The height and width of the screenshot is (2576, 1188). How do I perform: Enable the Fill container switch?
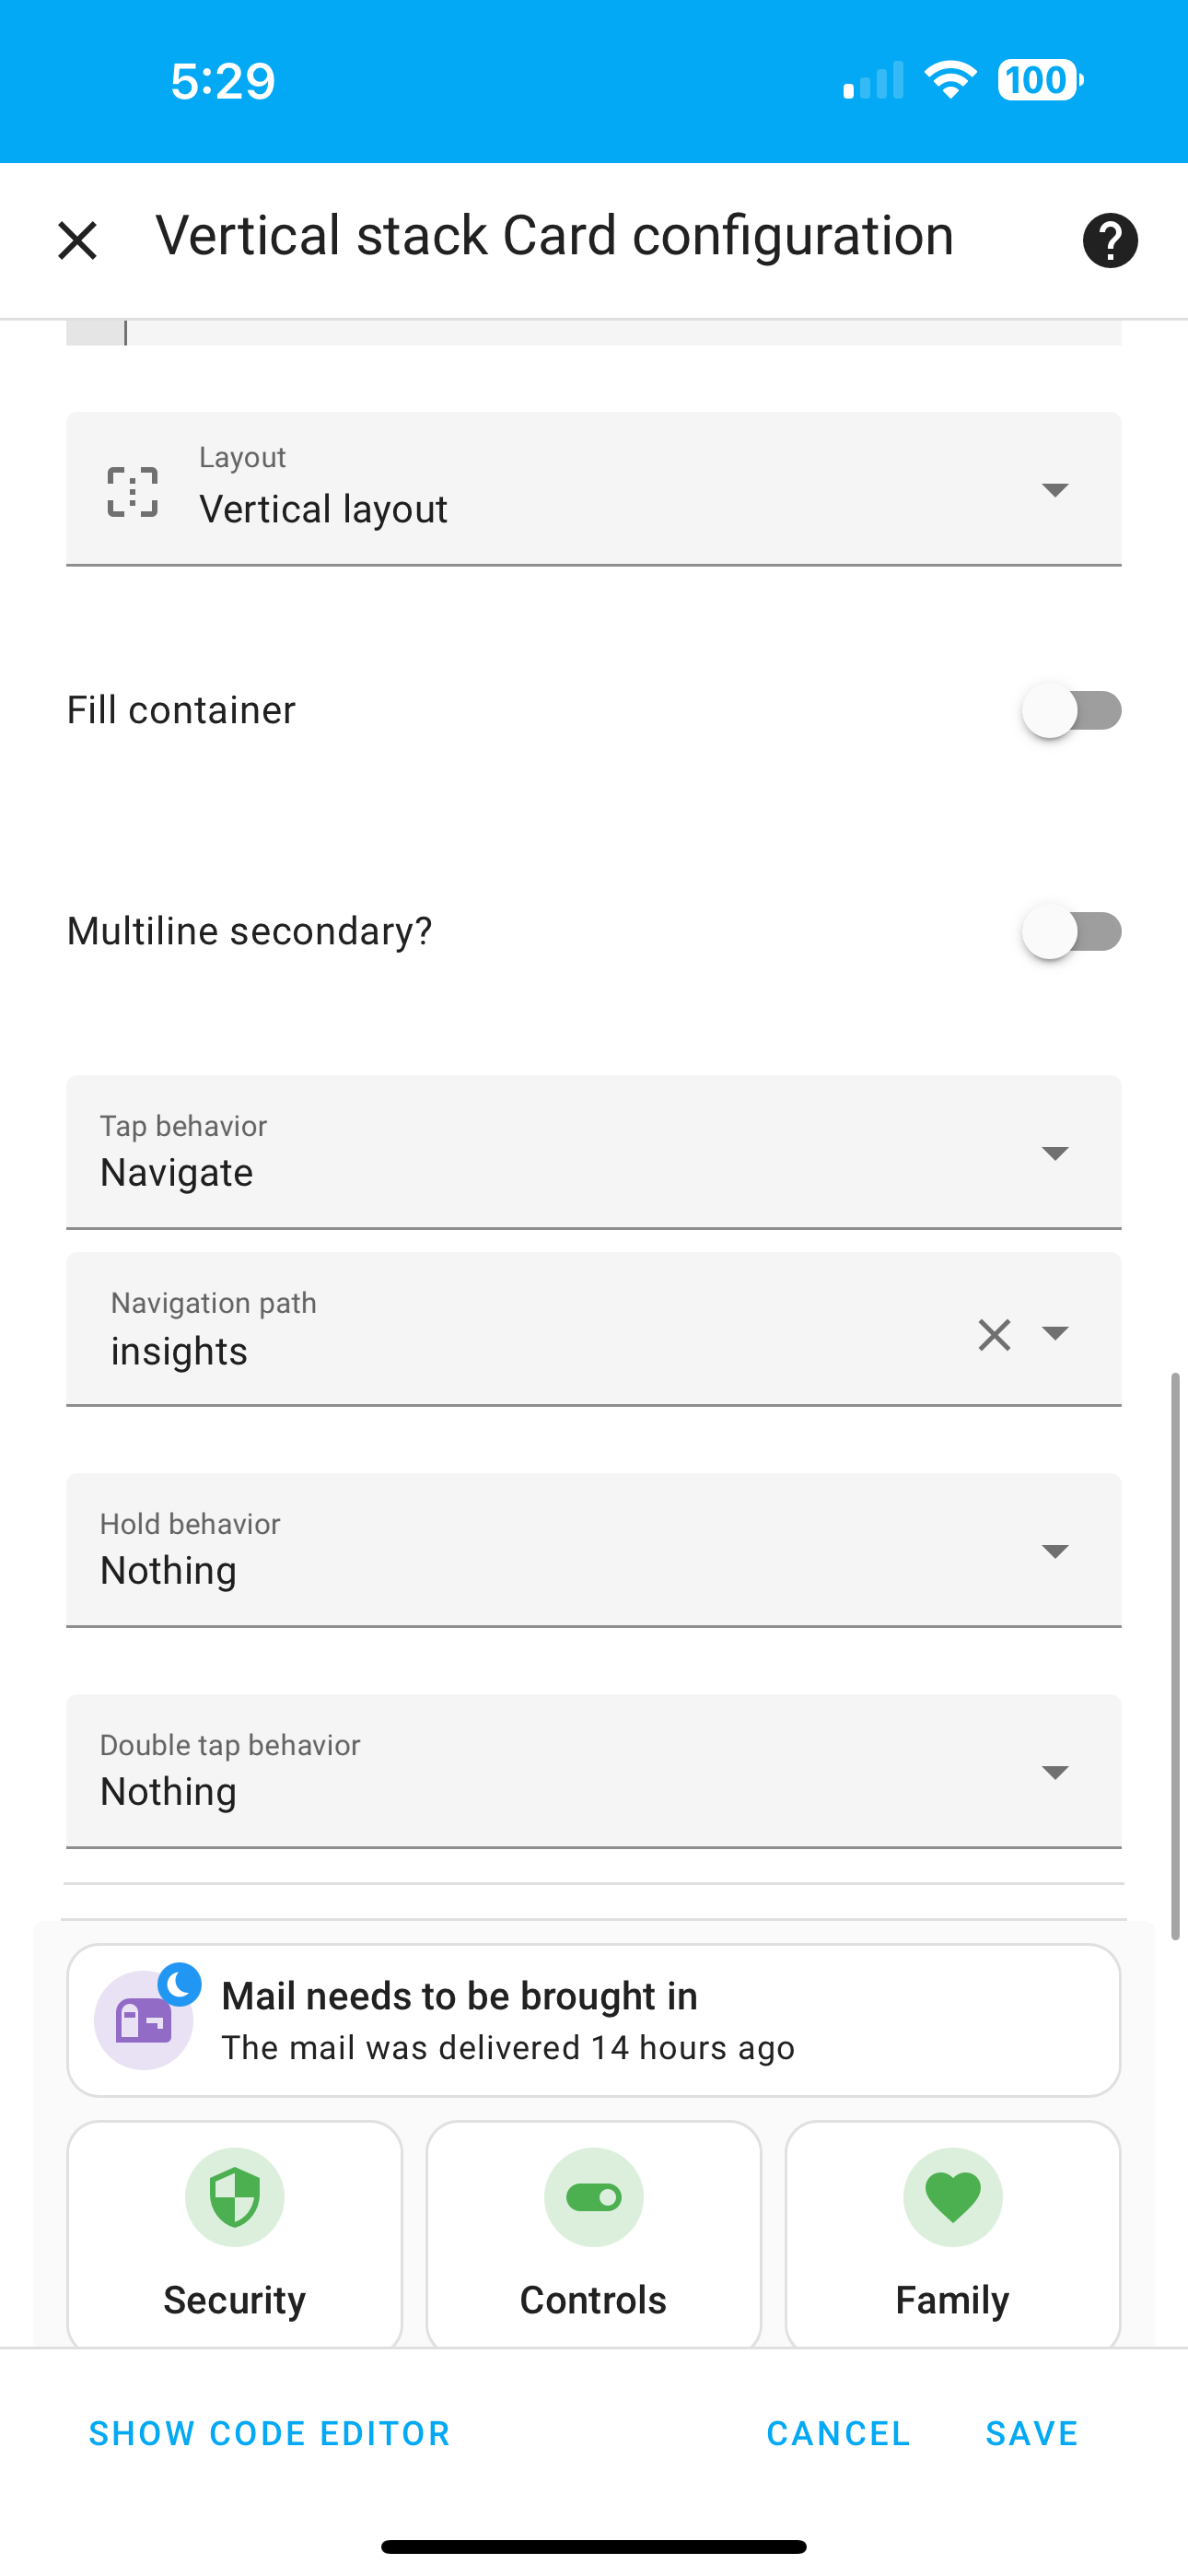coord(1071,710)
